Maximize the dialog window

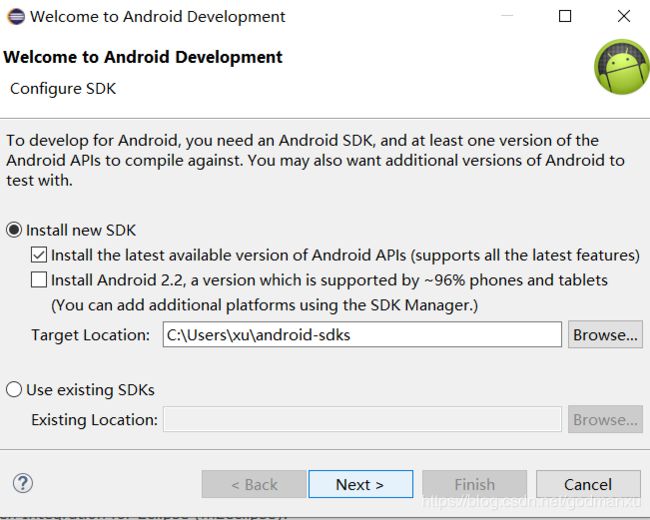tap(565, 16)
